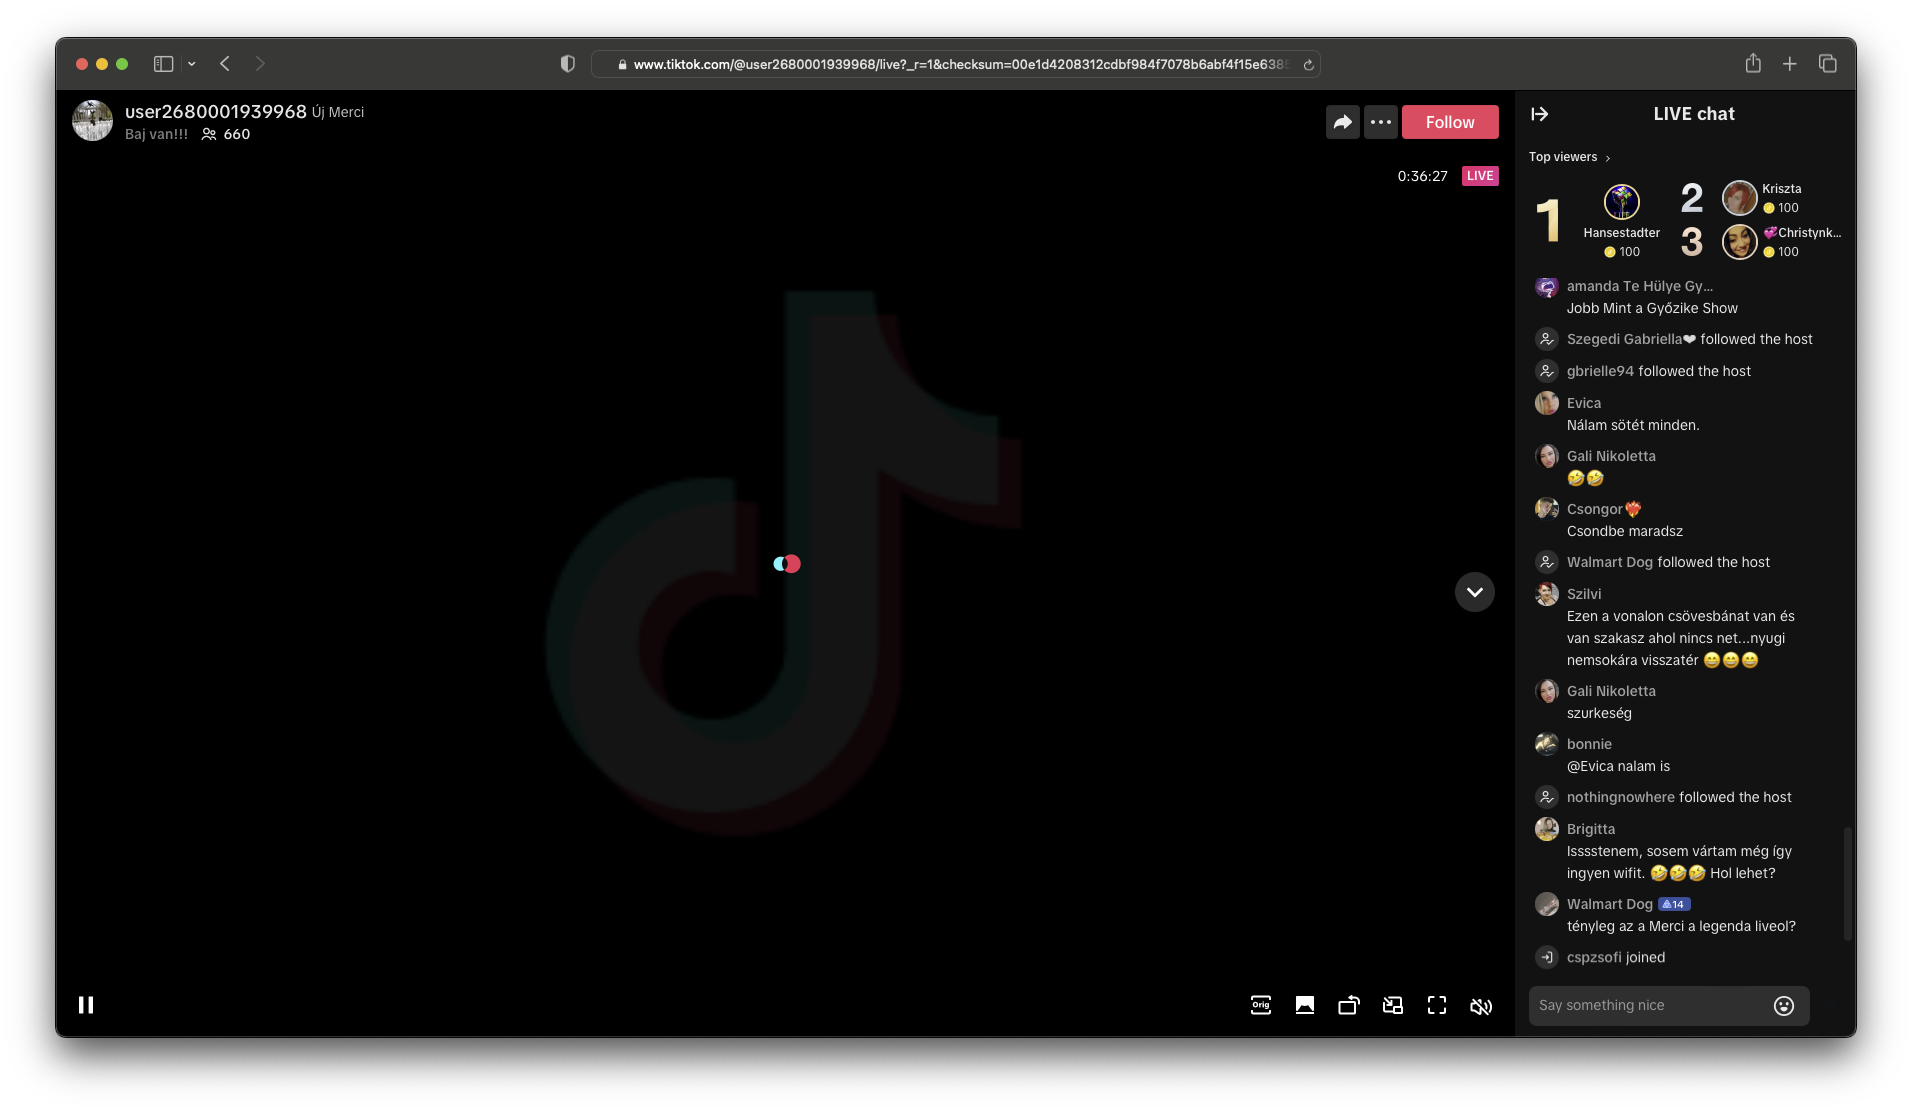Open top viewer Hansestadter's avatar
1912x1111 pixels.
(1622, 202)
